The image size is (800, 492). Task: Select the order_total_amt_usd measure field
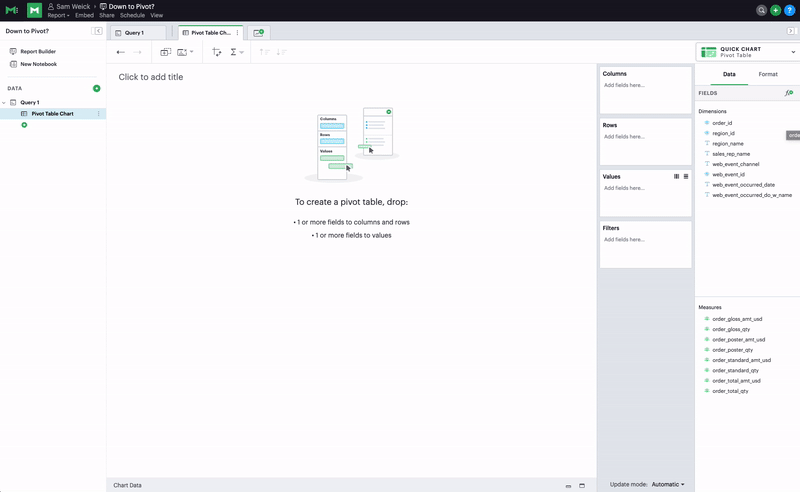tap(736, 381)
